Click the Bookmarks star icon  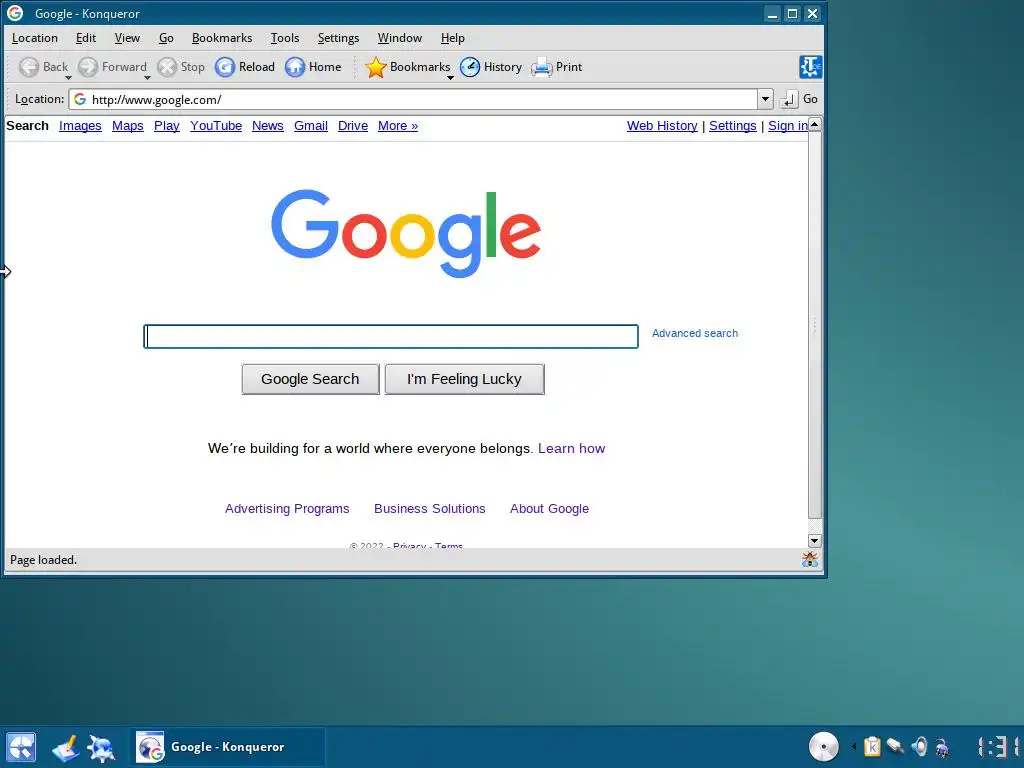pos(376,67)
